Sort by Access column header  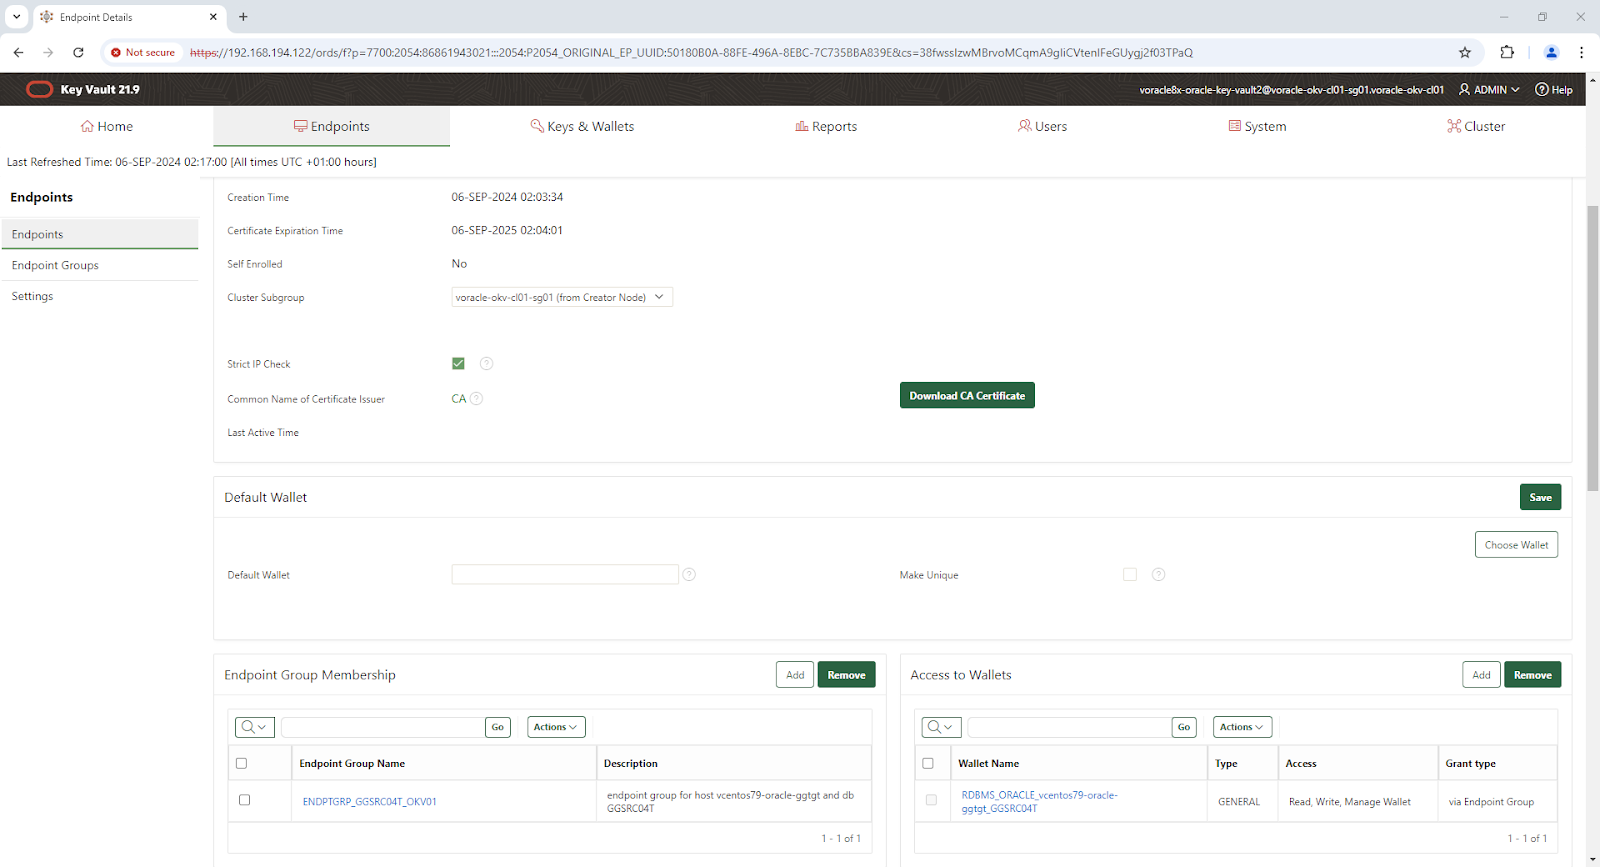pos(1301,763)
